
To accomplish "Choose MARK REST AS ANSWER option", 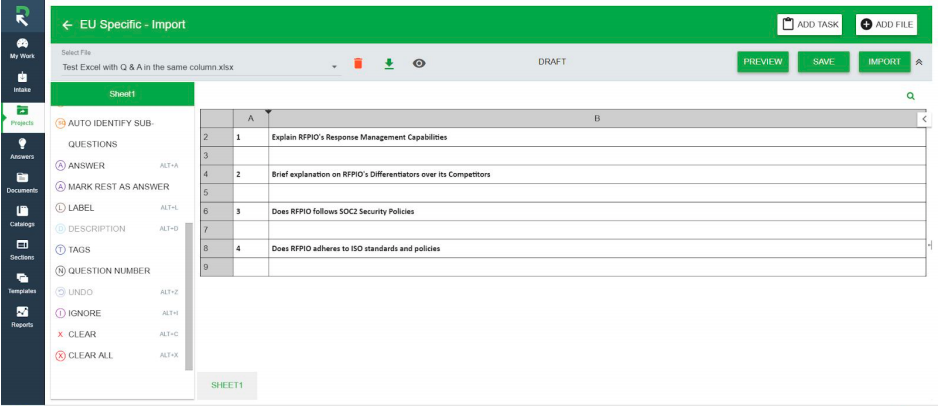I will (x=117, y=187).
